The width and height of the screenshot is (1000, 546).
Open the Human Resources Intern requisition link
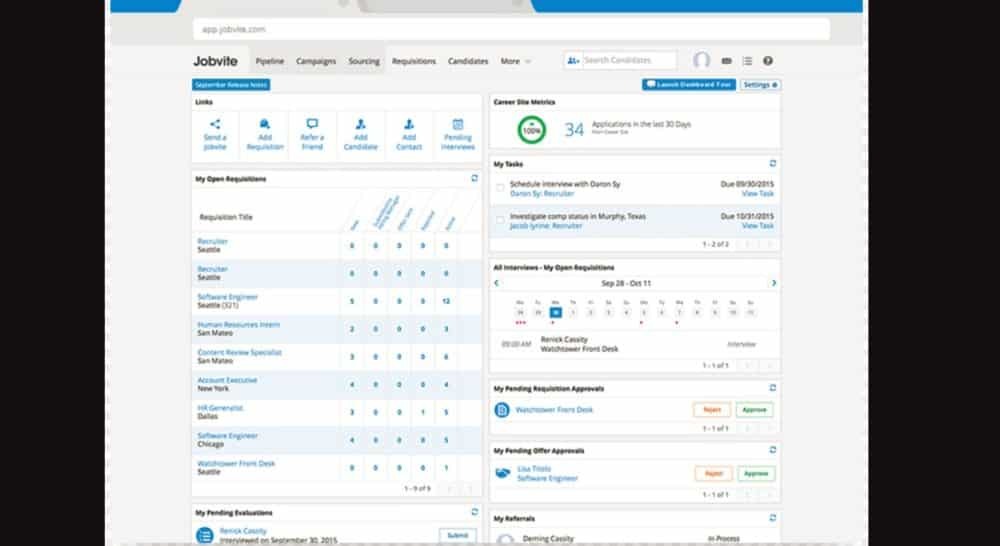[238, 325]
